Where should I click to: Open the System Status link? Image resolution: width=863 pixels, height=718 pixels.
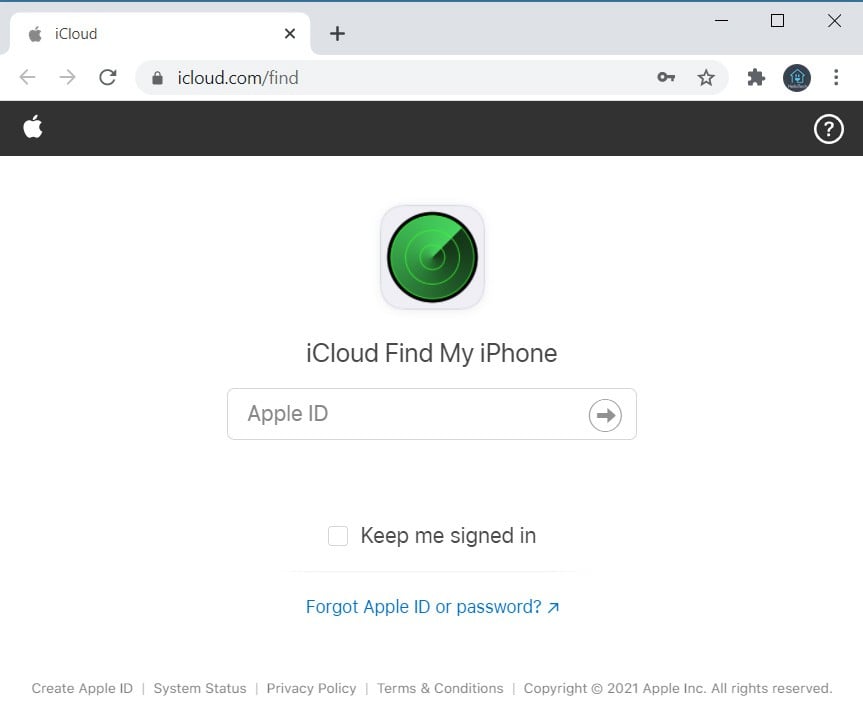[200, 688]
